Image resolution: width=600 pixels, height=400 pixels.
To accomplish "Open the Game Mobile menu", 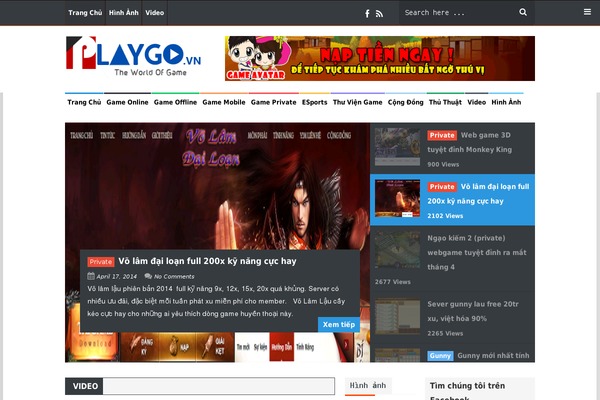I will point(224,102).
